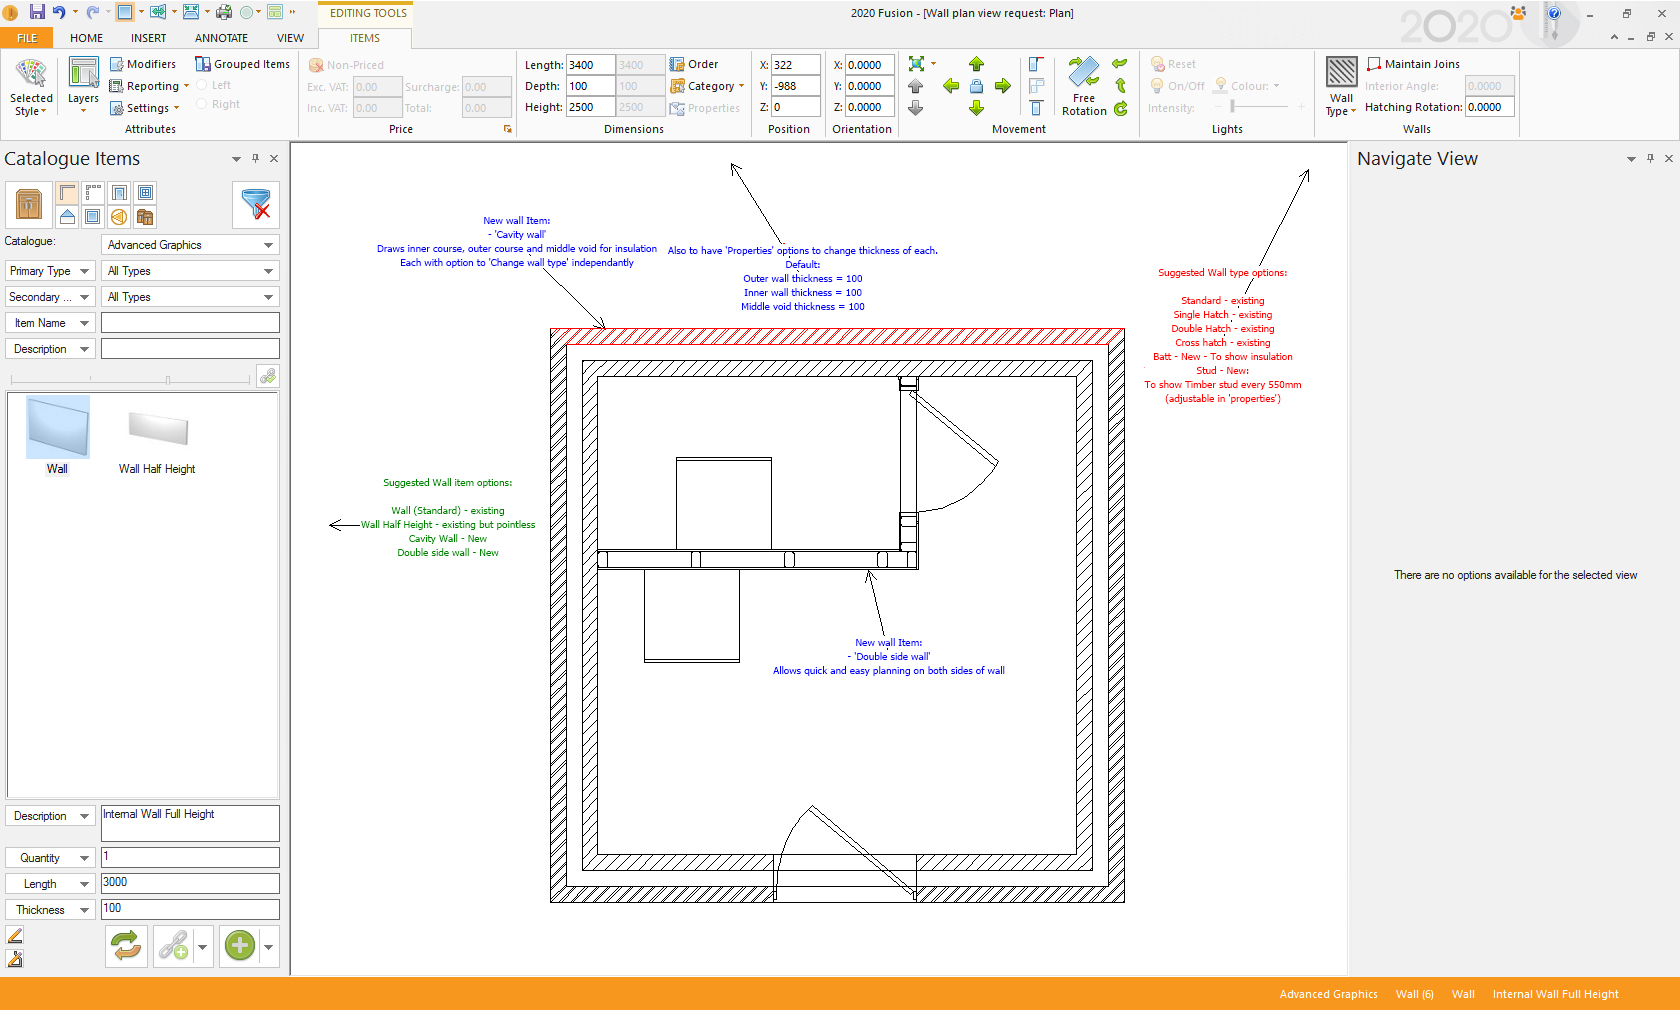Image resolution: width=1680 pixels, height=1010 pixels.
Task: Select the walls category icon in Catalogue Items
Action: point(67,193)
